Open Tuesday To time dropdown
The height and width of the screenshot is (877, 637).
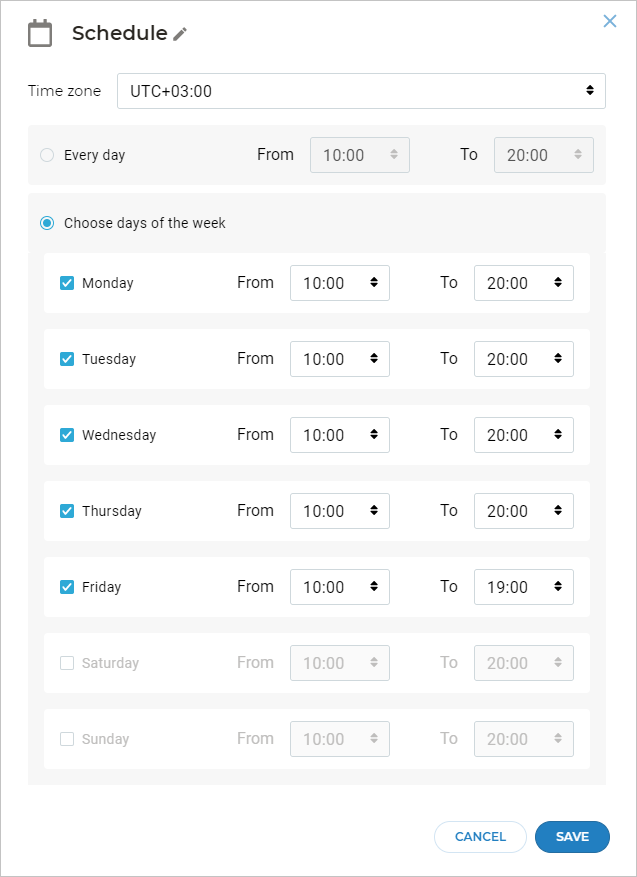pyautogui.click(x=524, y=359)
